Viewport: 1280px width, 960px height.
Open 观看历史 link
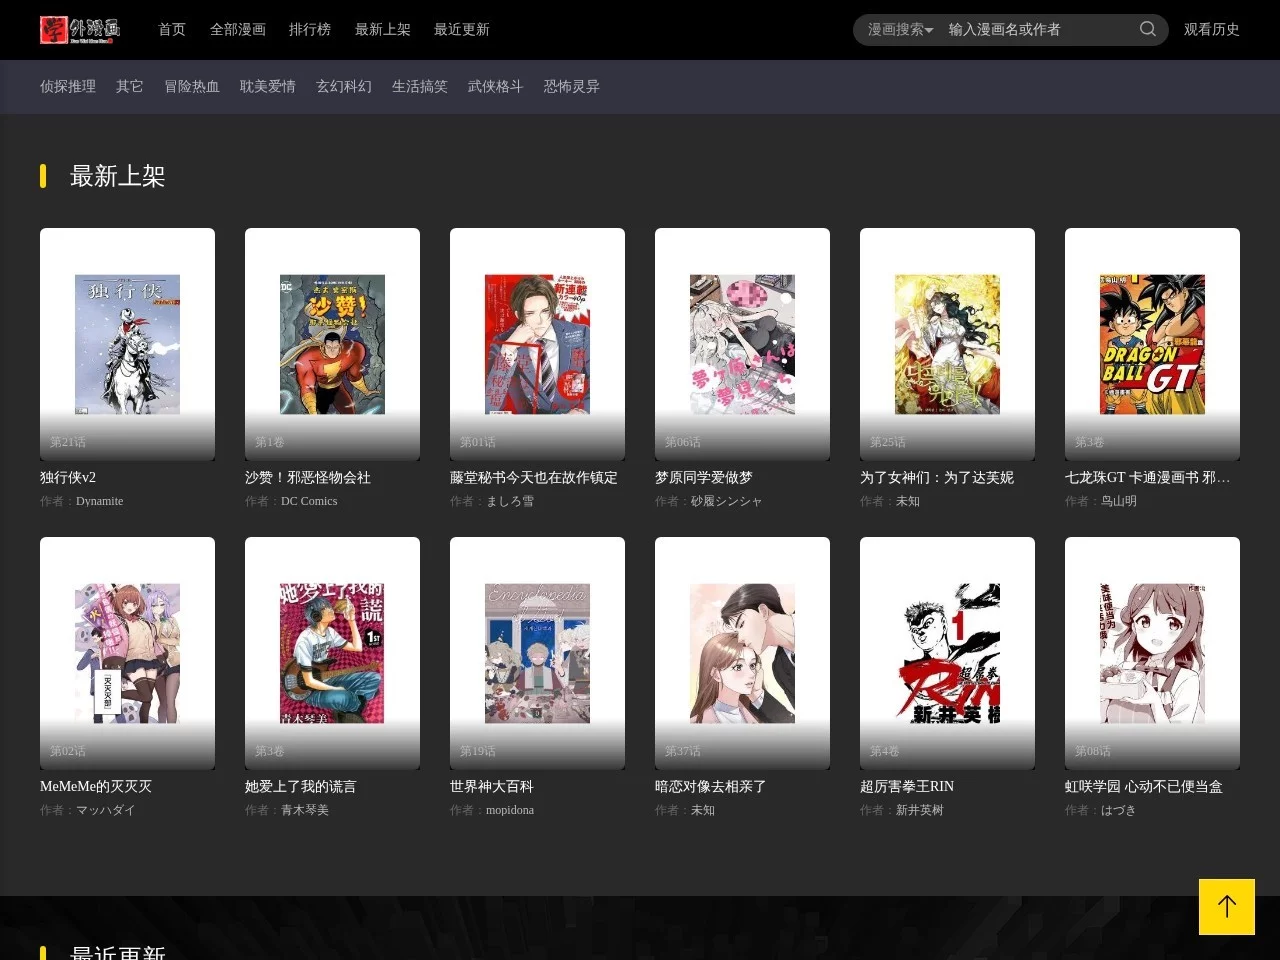[x=1212, y=30]
